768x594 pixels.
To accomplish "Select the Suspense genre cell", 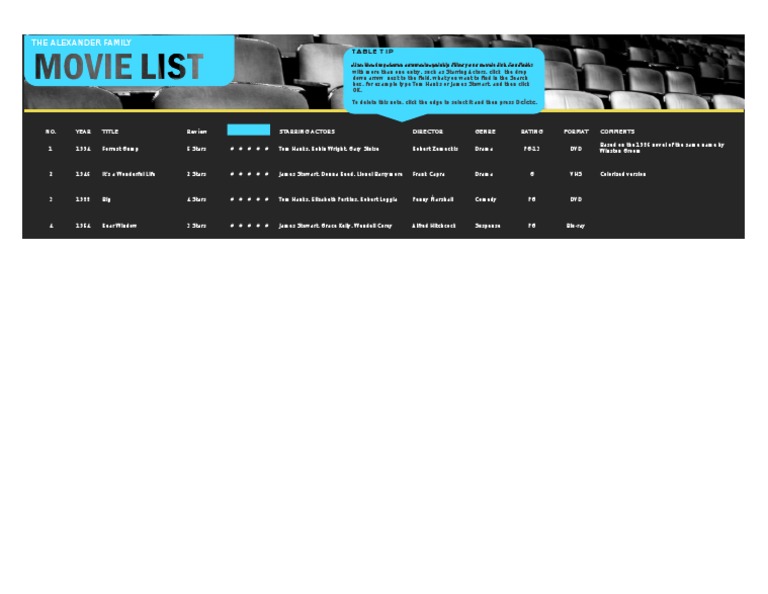I will (x=487, y=226).
